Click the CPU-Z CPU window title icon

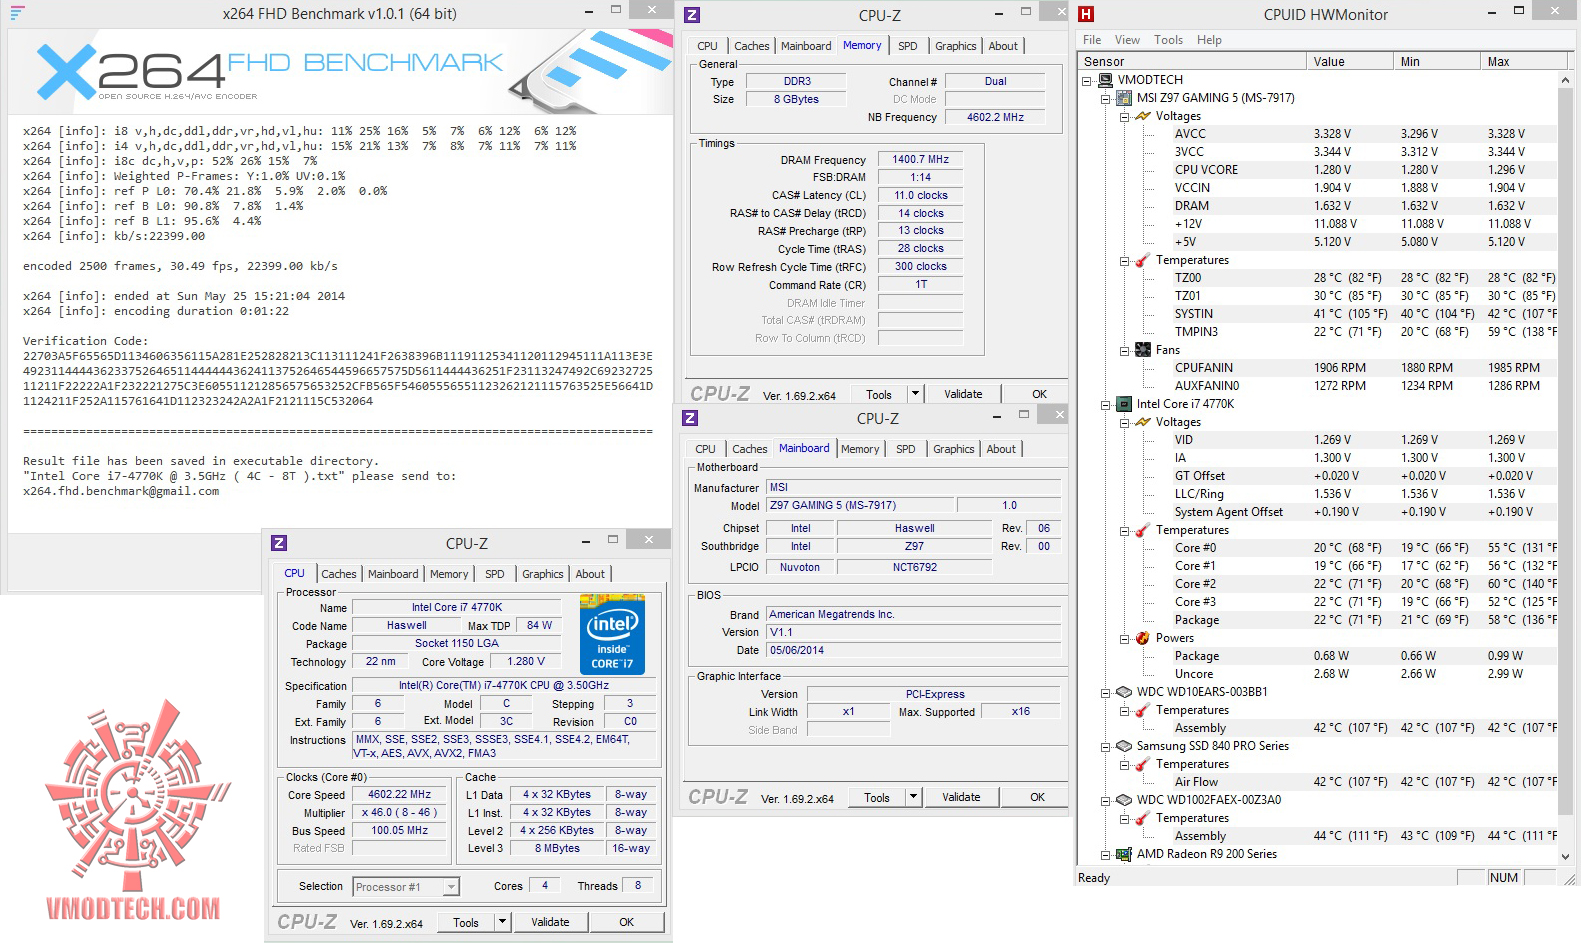[x=279, y=543]
